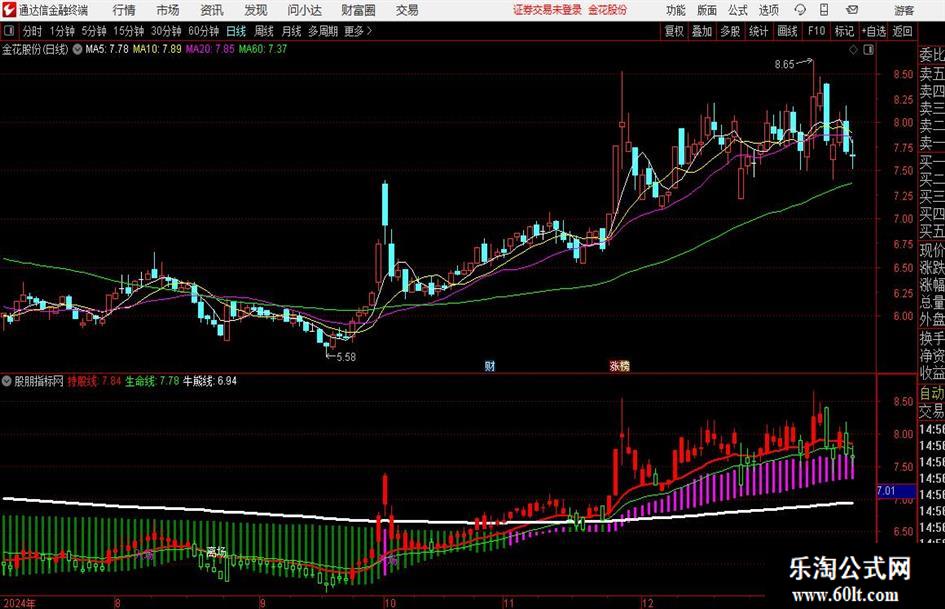Click the diamond icon above the chart
This screenshot has height=609, width=945.
[853, 50]
